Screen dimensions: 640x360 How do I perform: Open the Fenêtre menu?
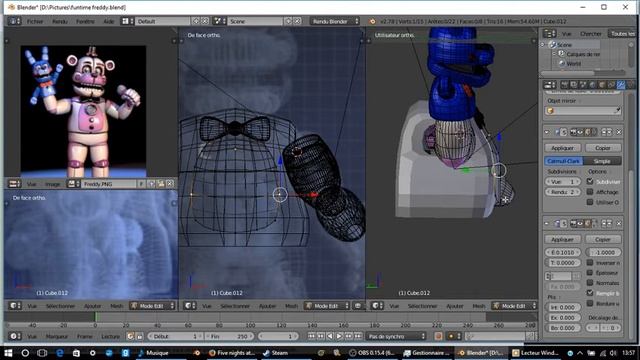85,21
